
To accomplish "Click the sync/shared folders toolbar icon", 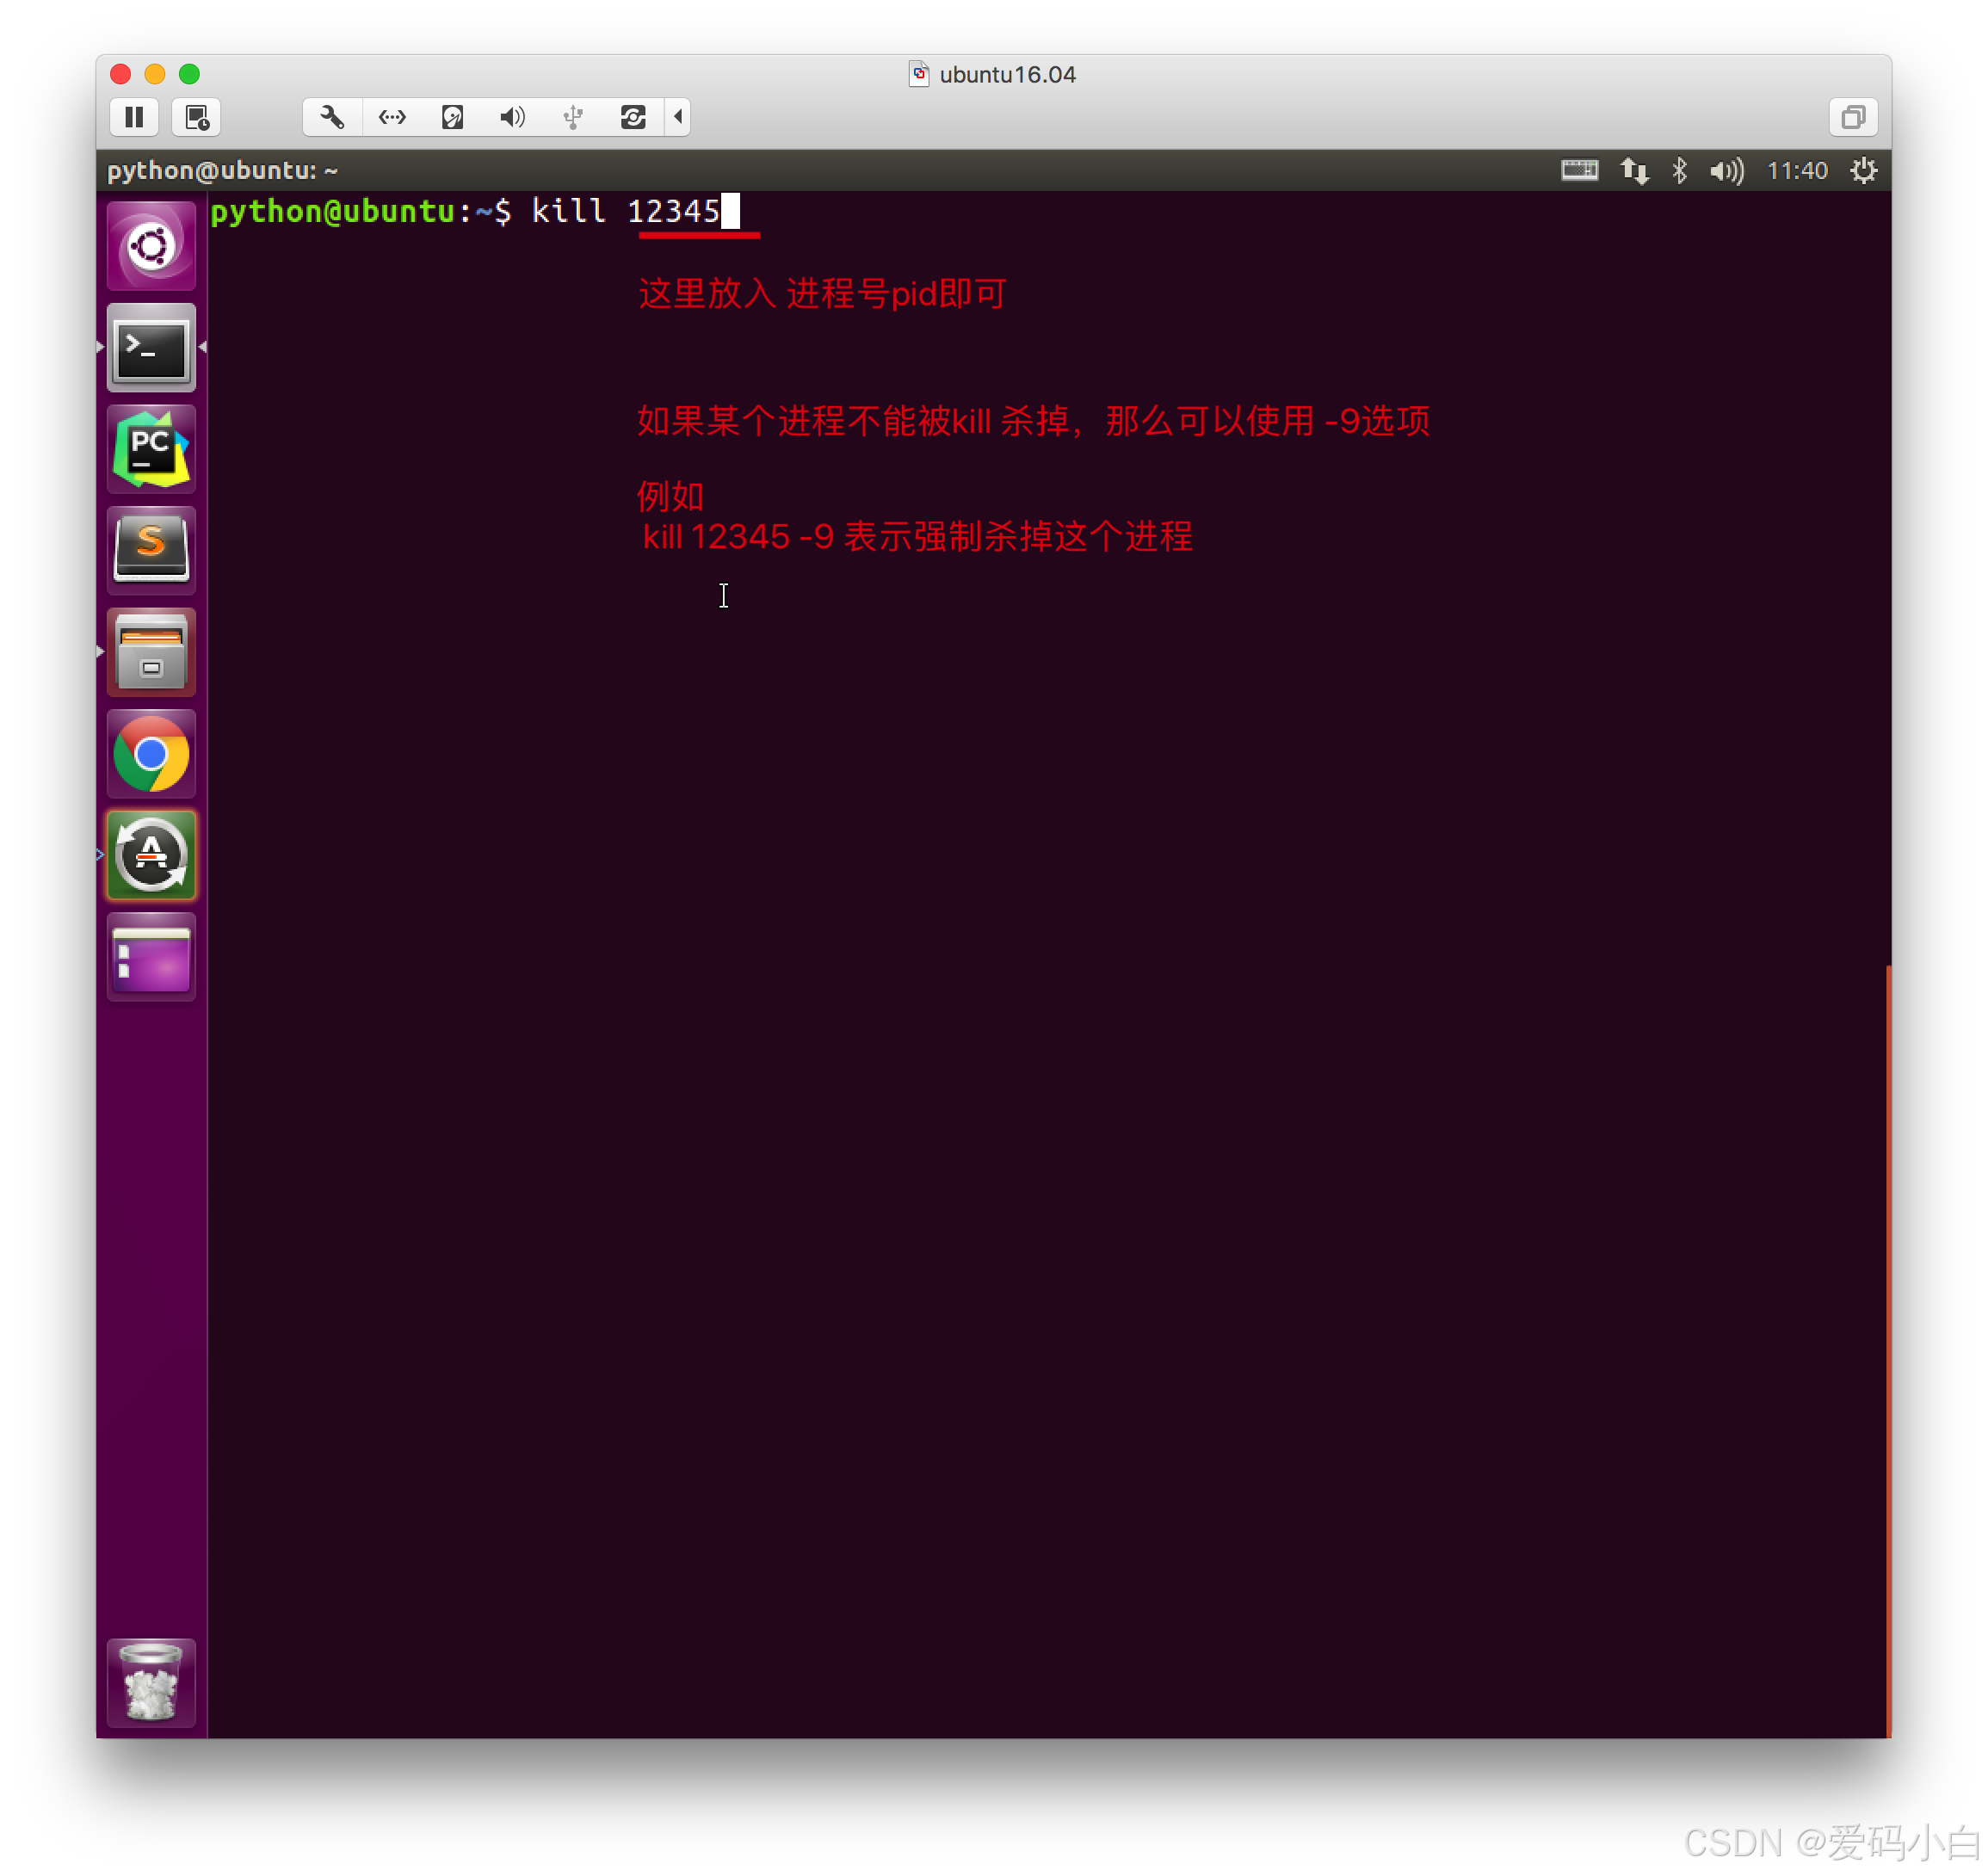I will click(x=633, y=117).
